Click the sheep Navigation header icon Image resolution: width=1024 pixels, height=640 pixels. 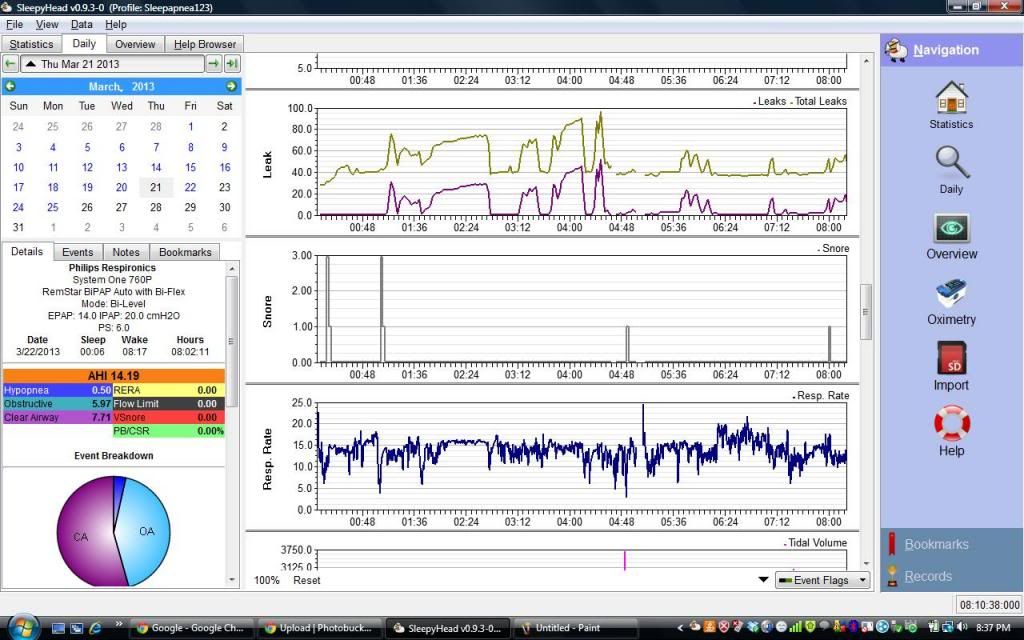(x=896, y=50)
